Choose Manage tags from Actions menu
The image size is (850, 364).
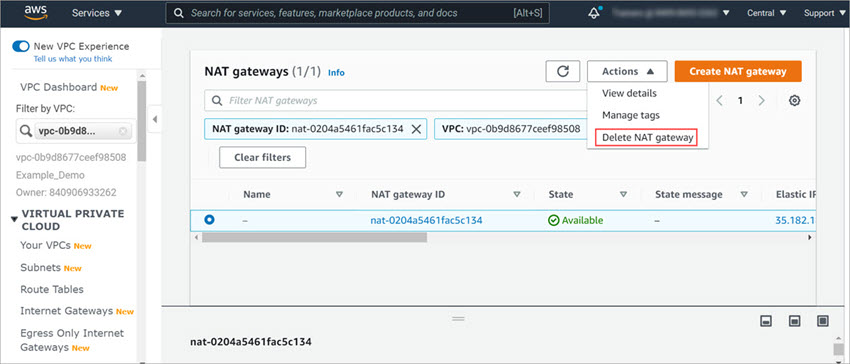coord(630,115)
